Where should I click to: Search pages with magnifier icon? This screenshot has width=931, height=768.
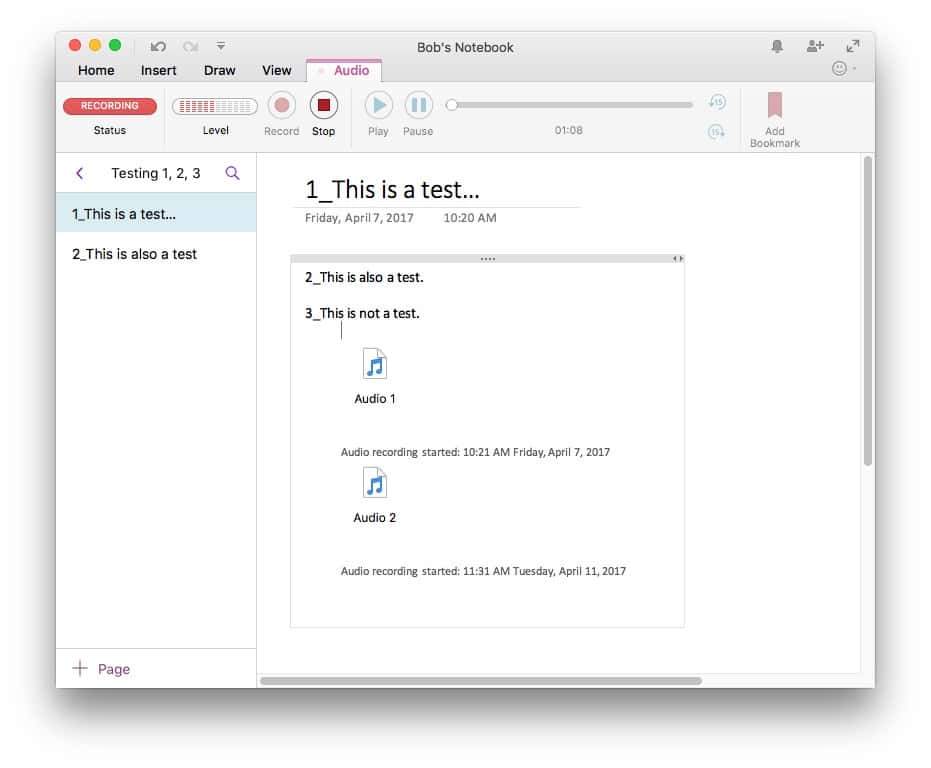coord(233,173)
